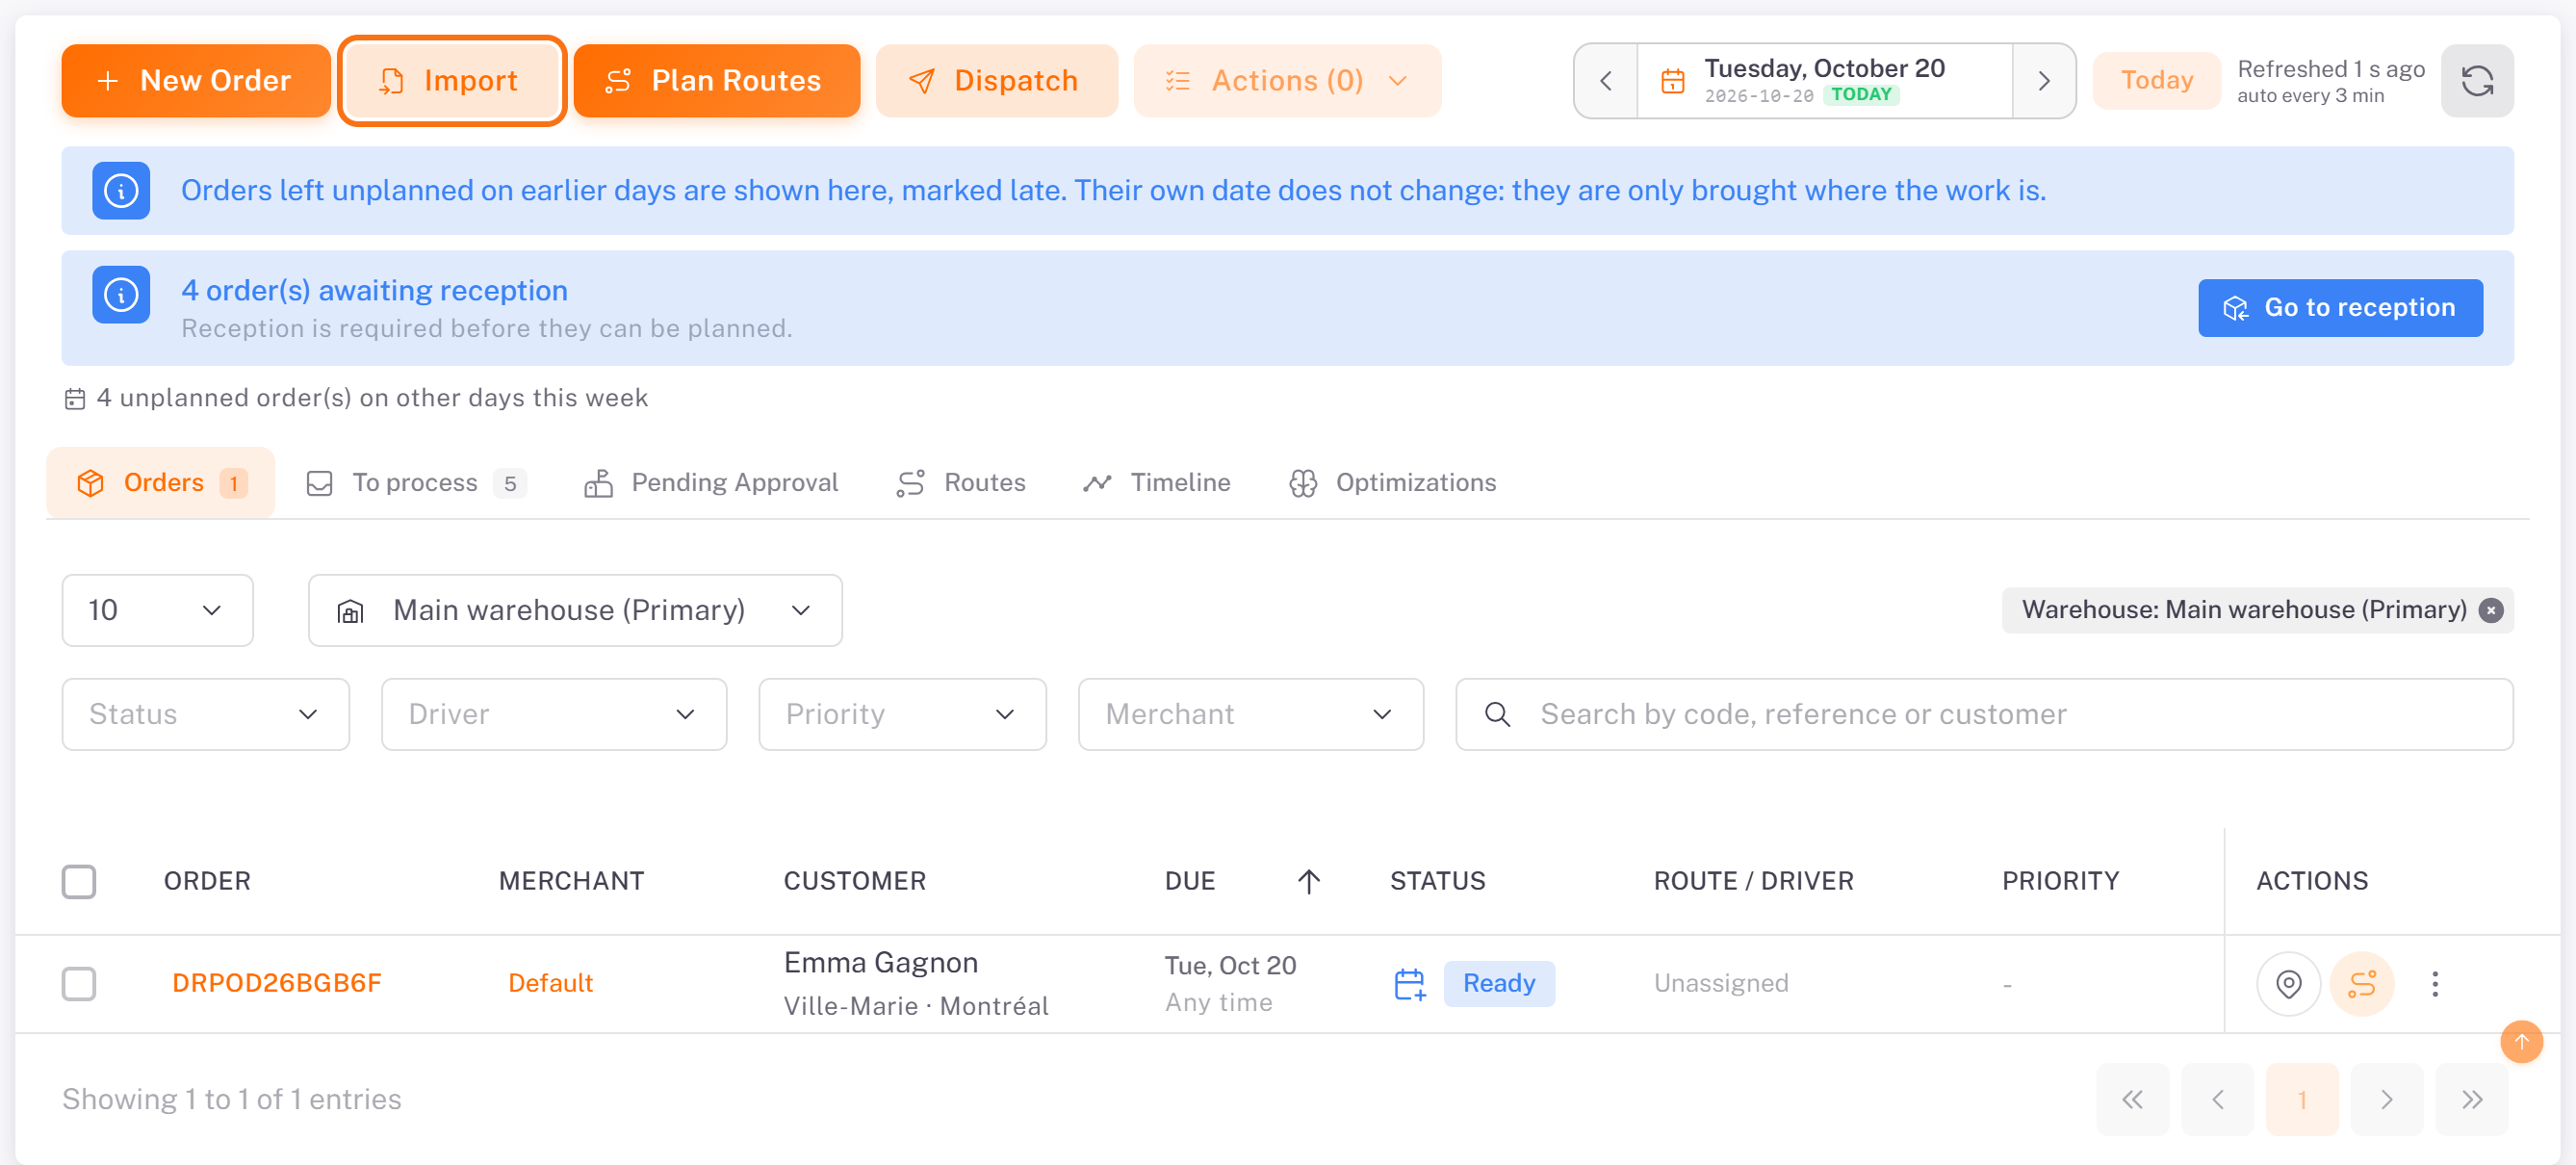The image size is (2576, 1165).
Task: Open the calendar date picker icon
Action: (1673, 81)
